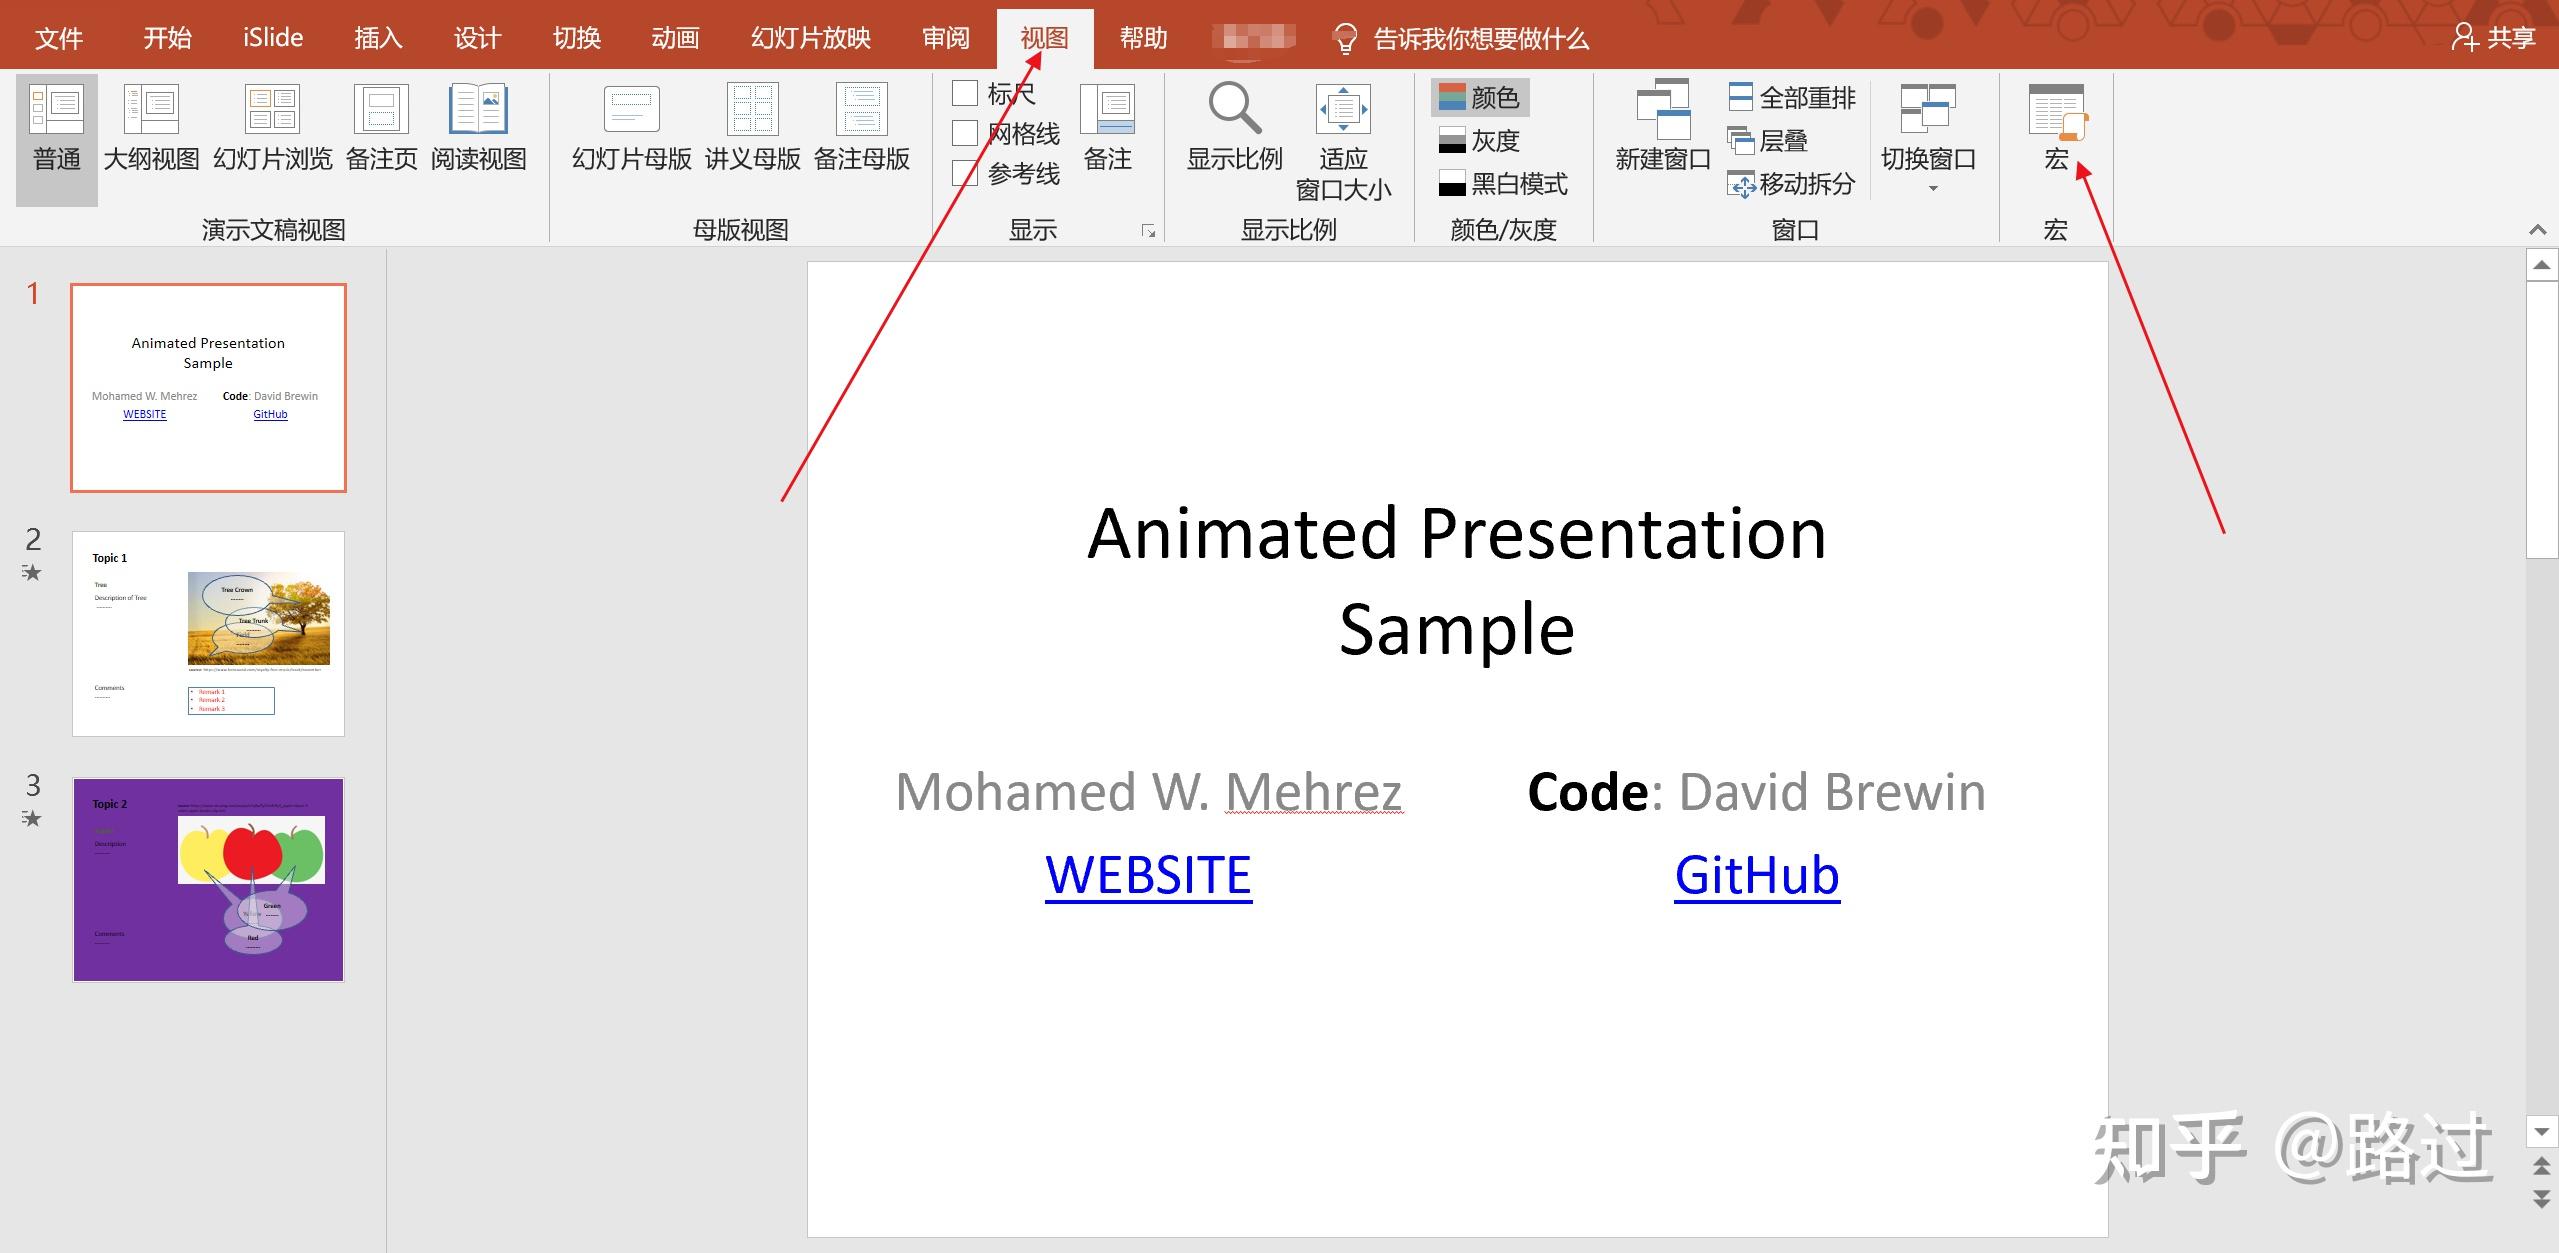Click the WEBSITE hyperlink on slide

1148,875
